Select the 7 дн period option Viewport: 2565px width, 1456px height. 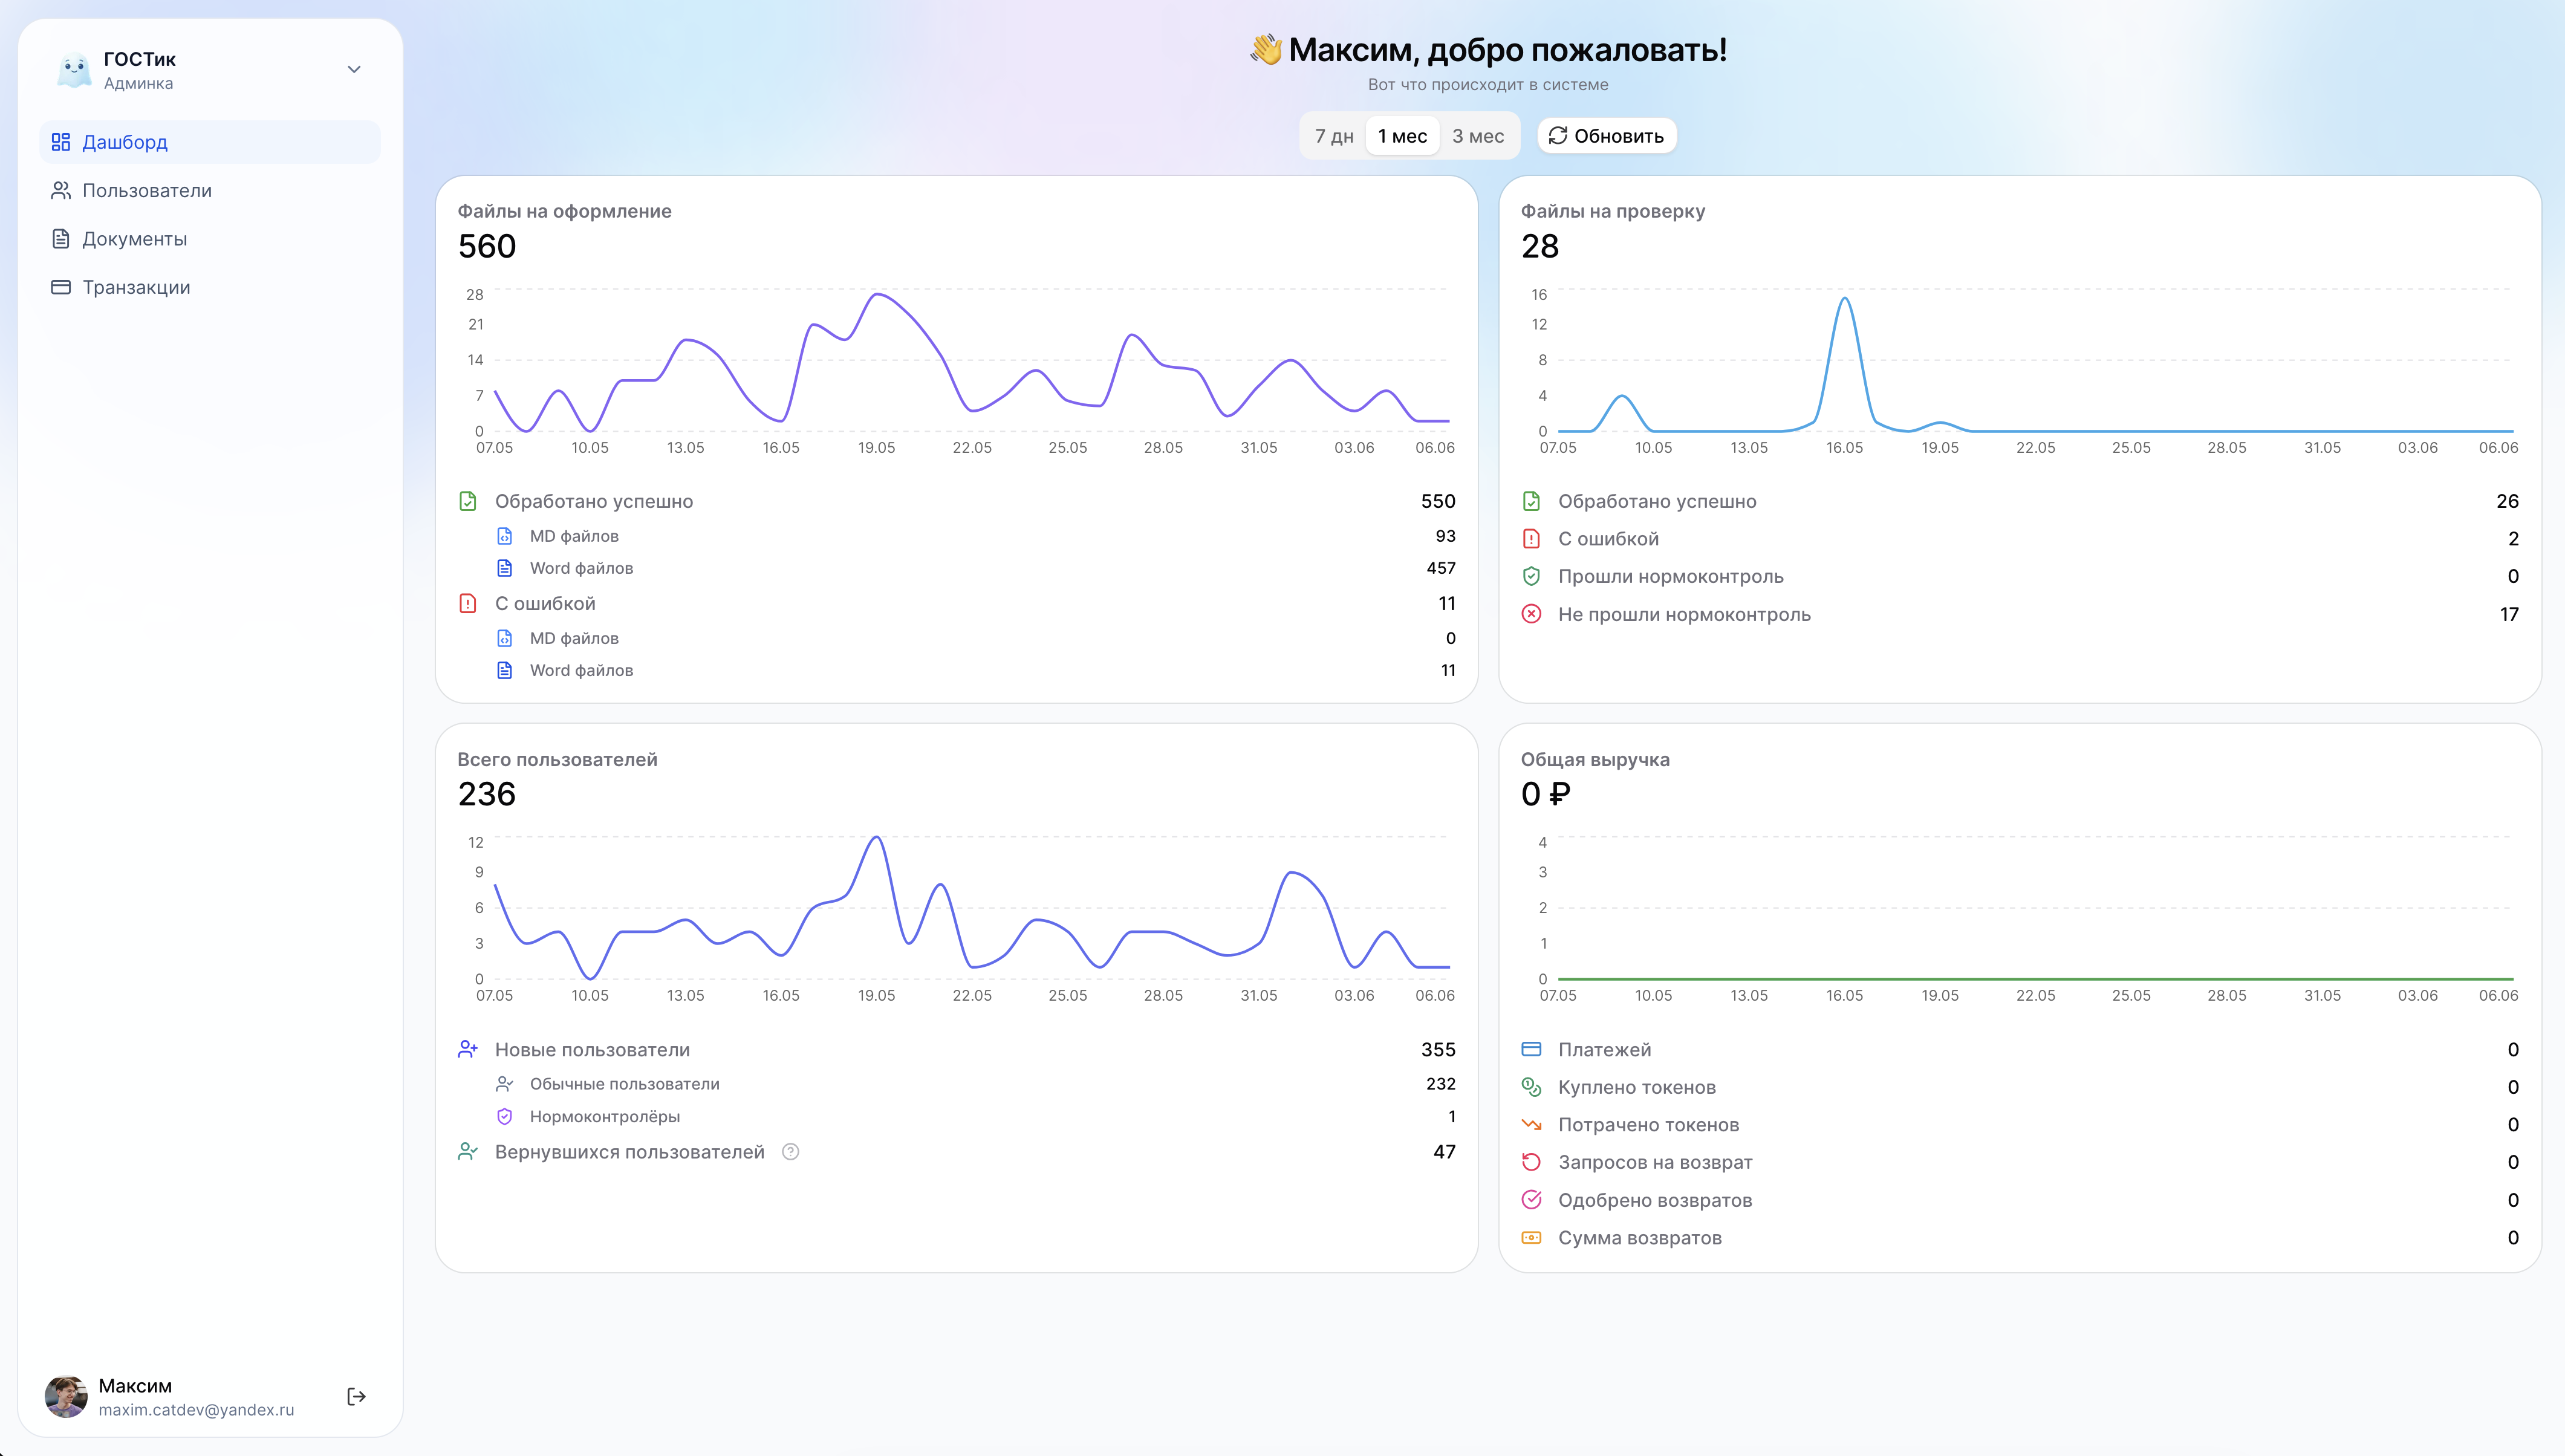tap(1334, 136)
